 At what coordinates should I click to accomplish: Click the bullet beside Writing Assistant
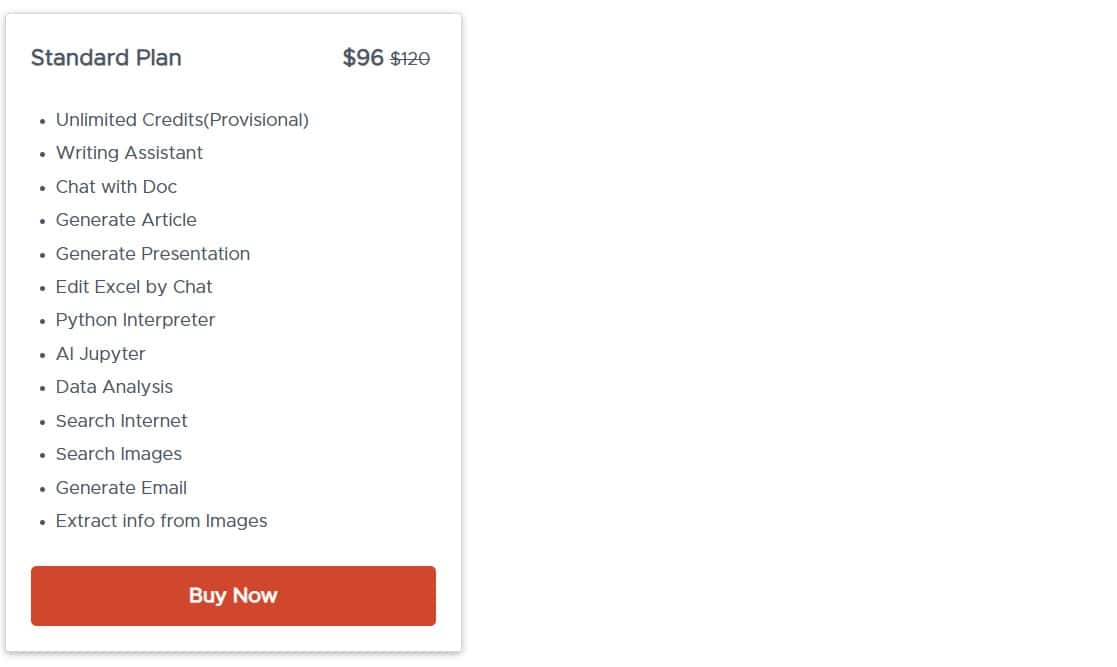pos(42,153)
